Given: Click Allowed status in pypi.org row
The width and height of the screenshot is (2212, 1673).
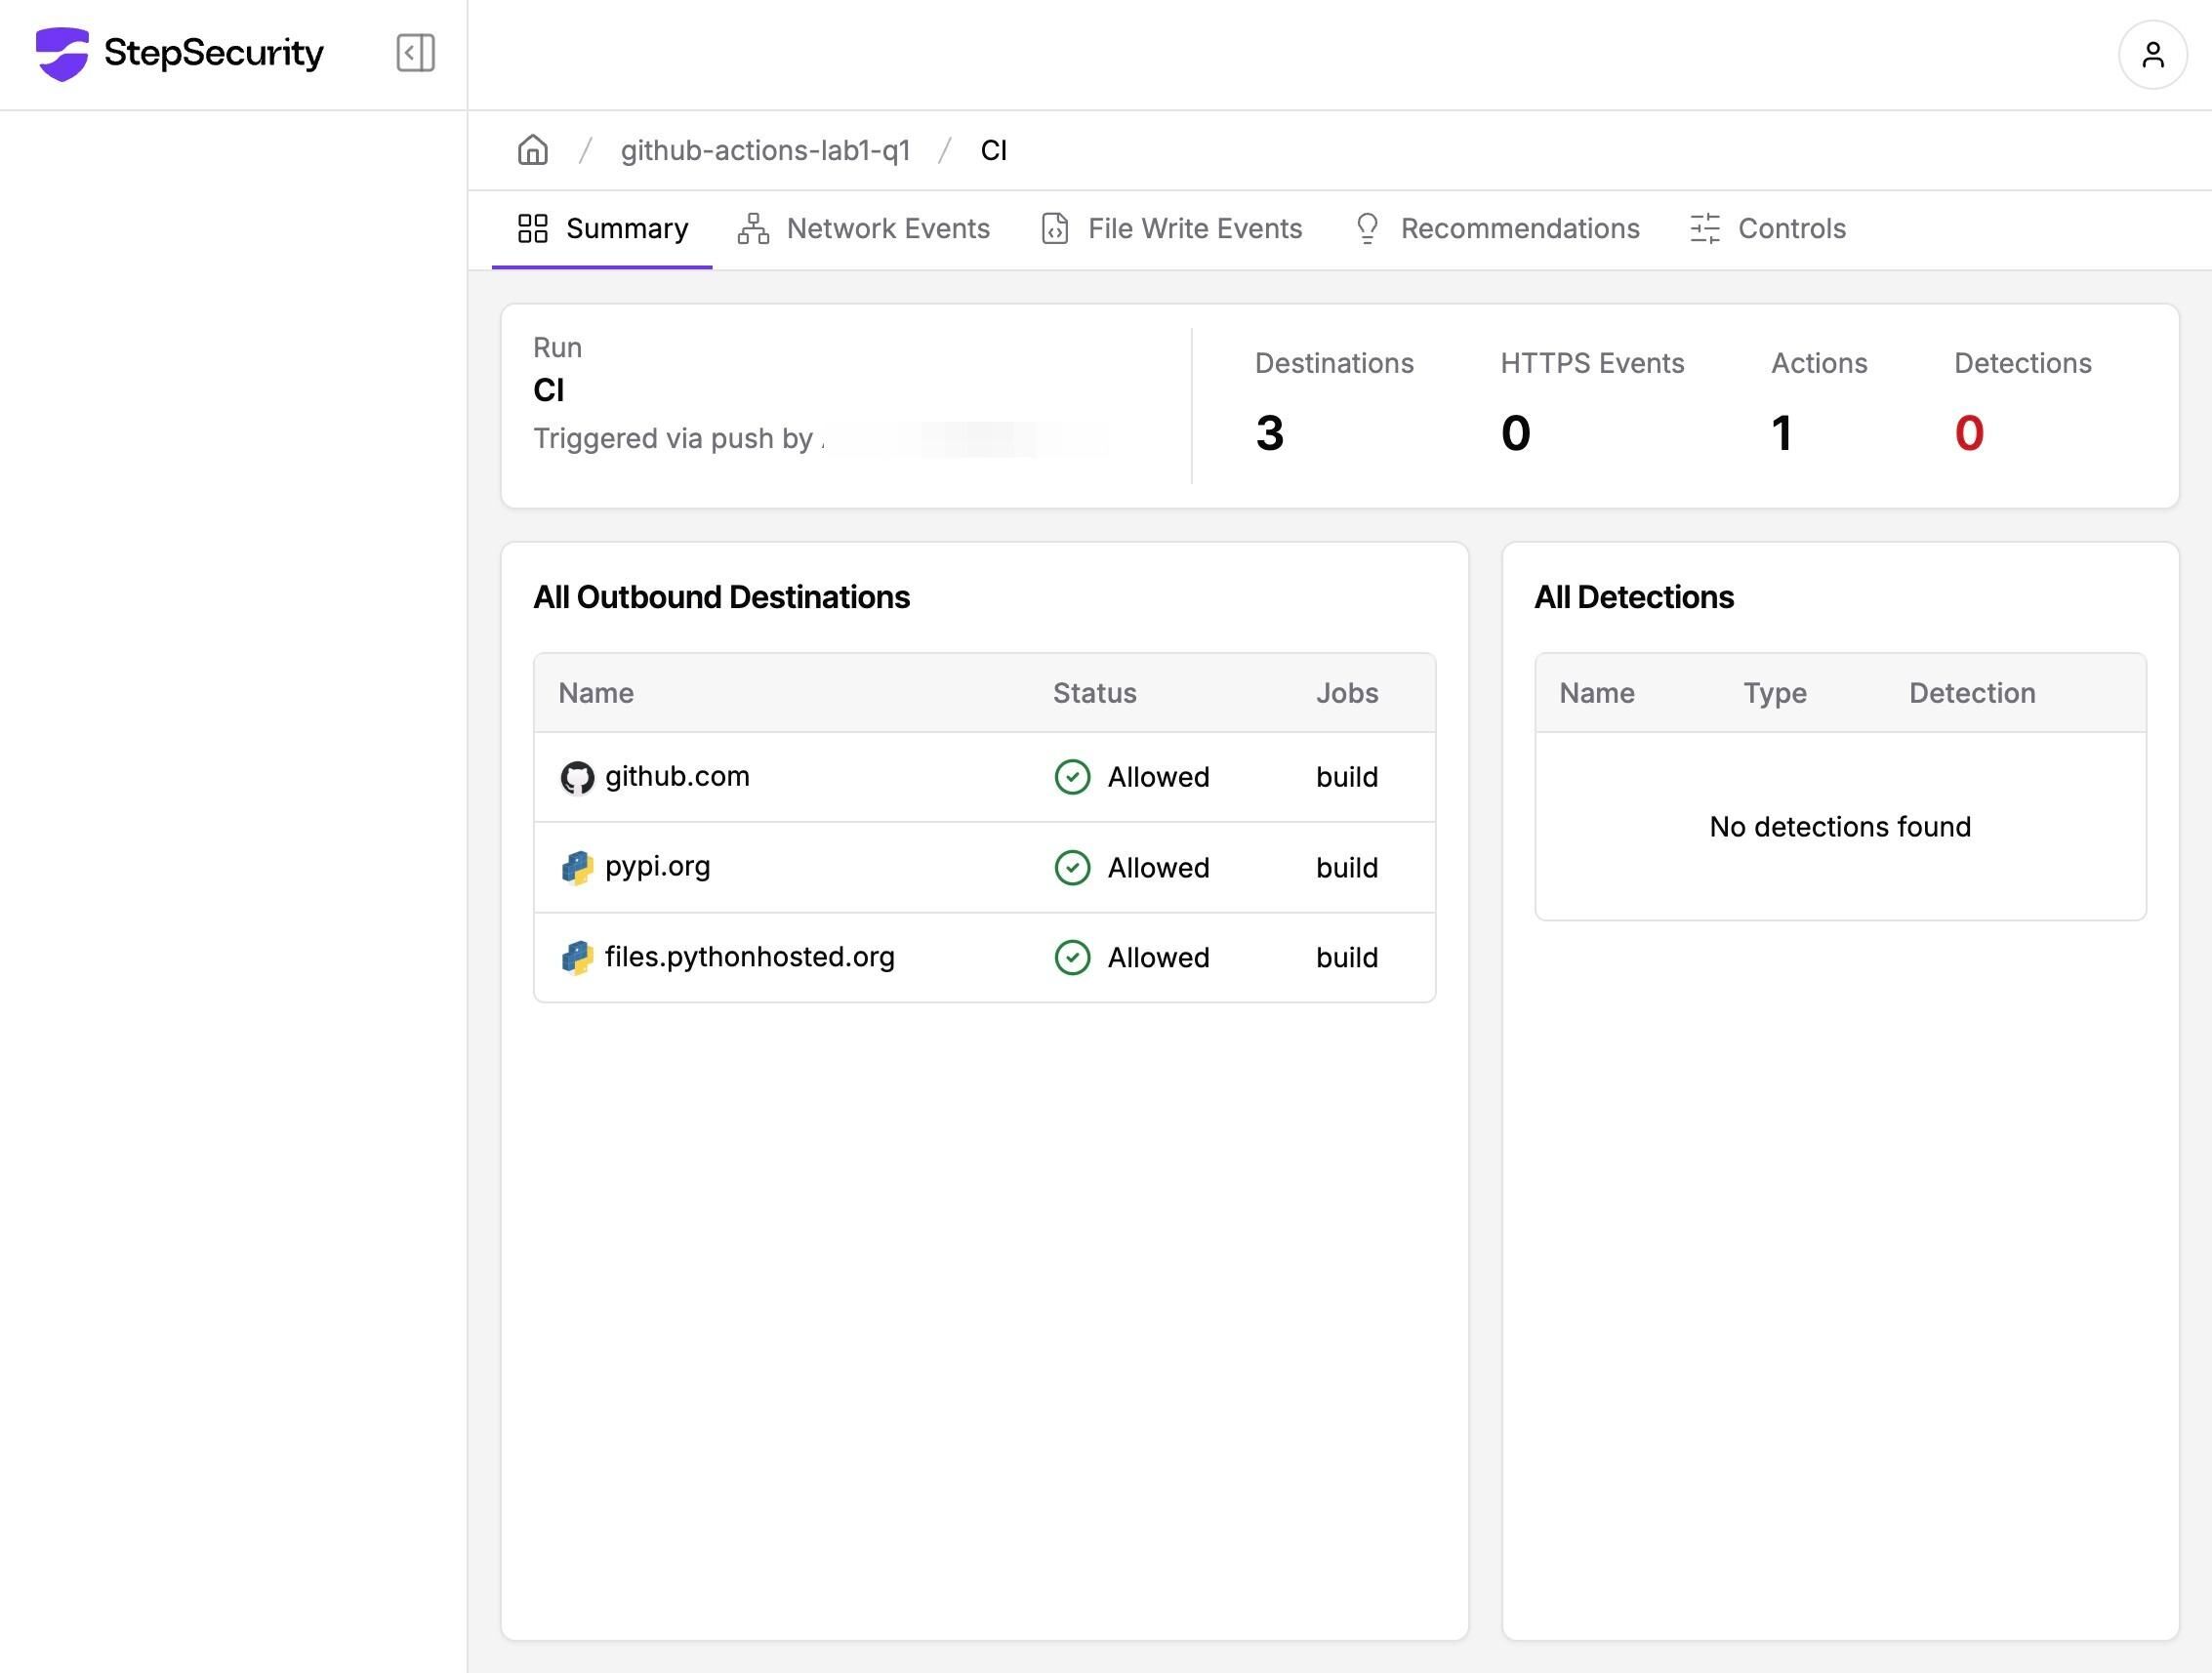Looking at the screenshot, I should tap(1158, 868).
